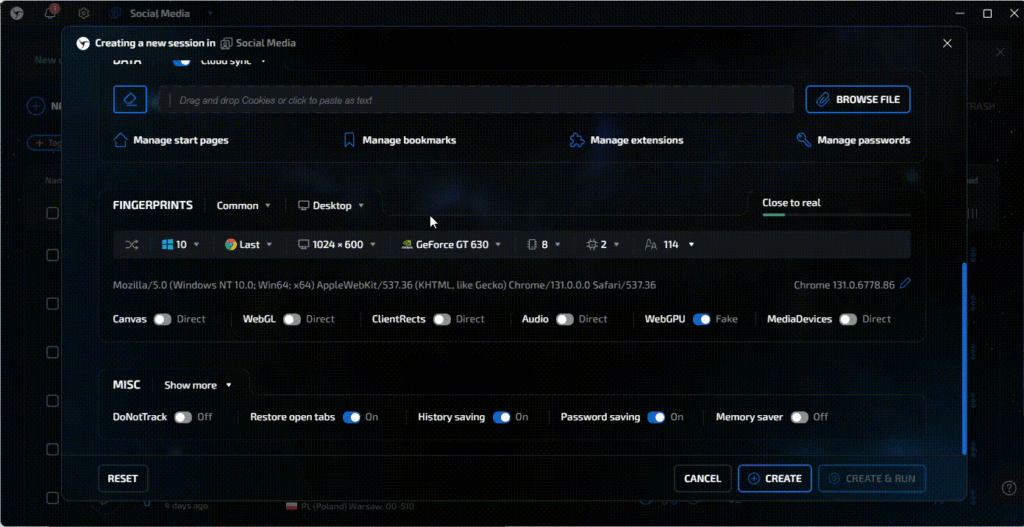Click the app logo in top-left corner
The width and height of the screenshot is (1024, 527).
pos(17,13)
